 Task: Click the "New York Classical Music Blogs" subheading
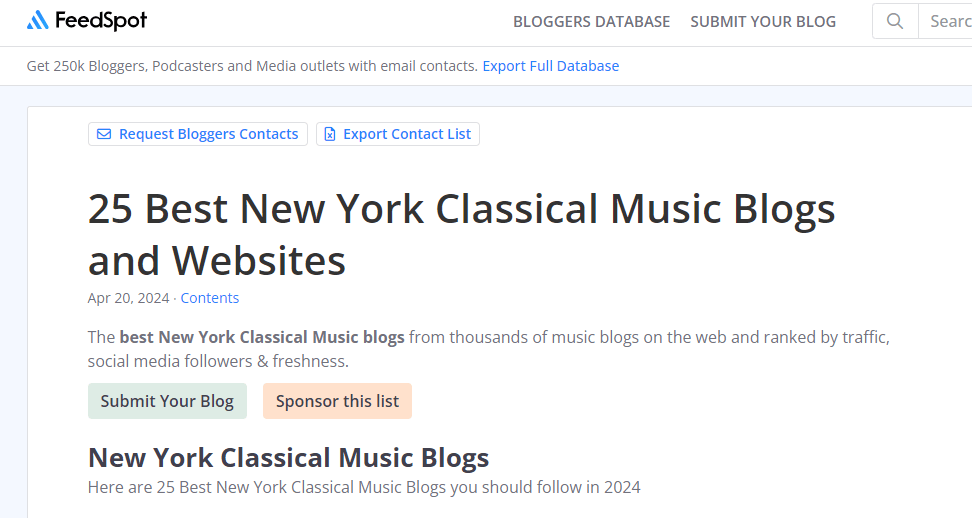pyautogui.click(x=288, y=457)
